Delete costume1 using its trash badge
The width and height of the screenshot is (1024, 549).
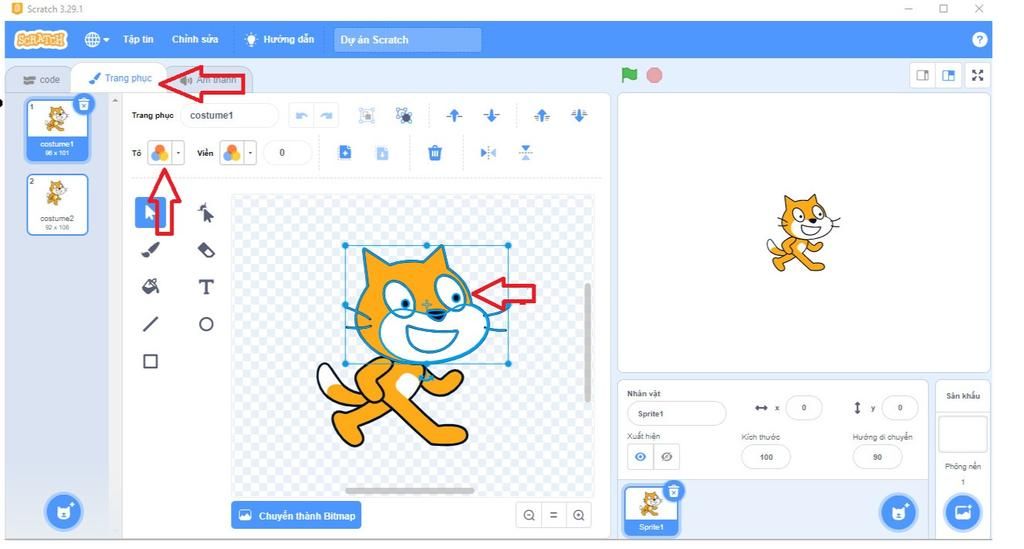[84, 104]
